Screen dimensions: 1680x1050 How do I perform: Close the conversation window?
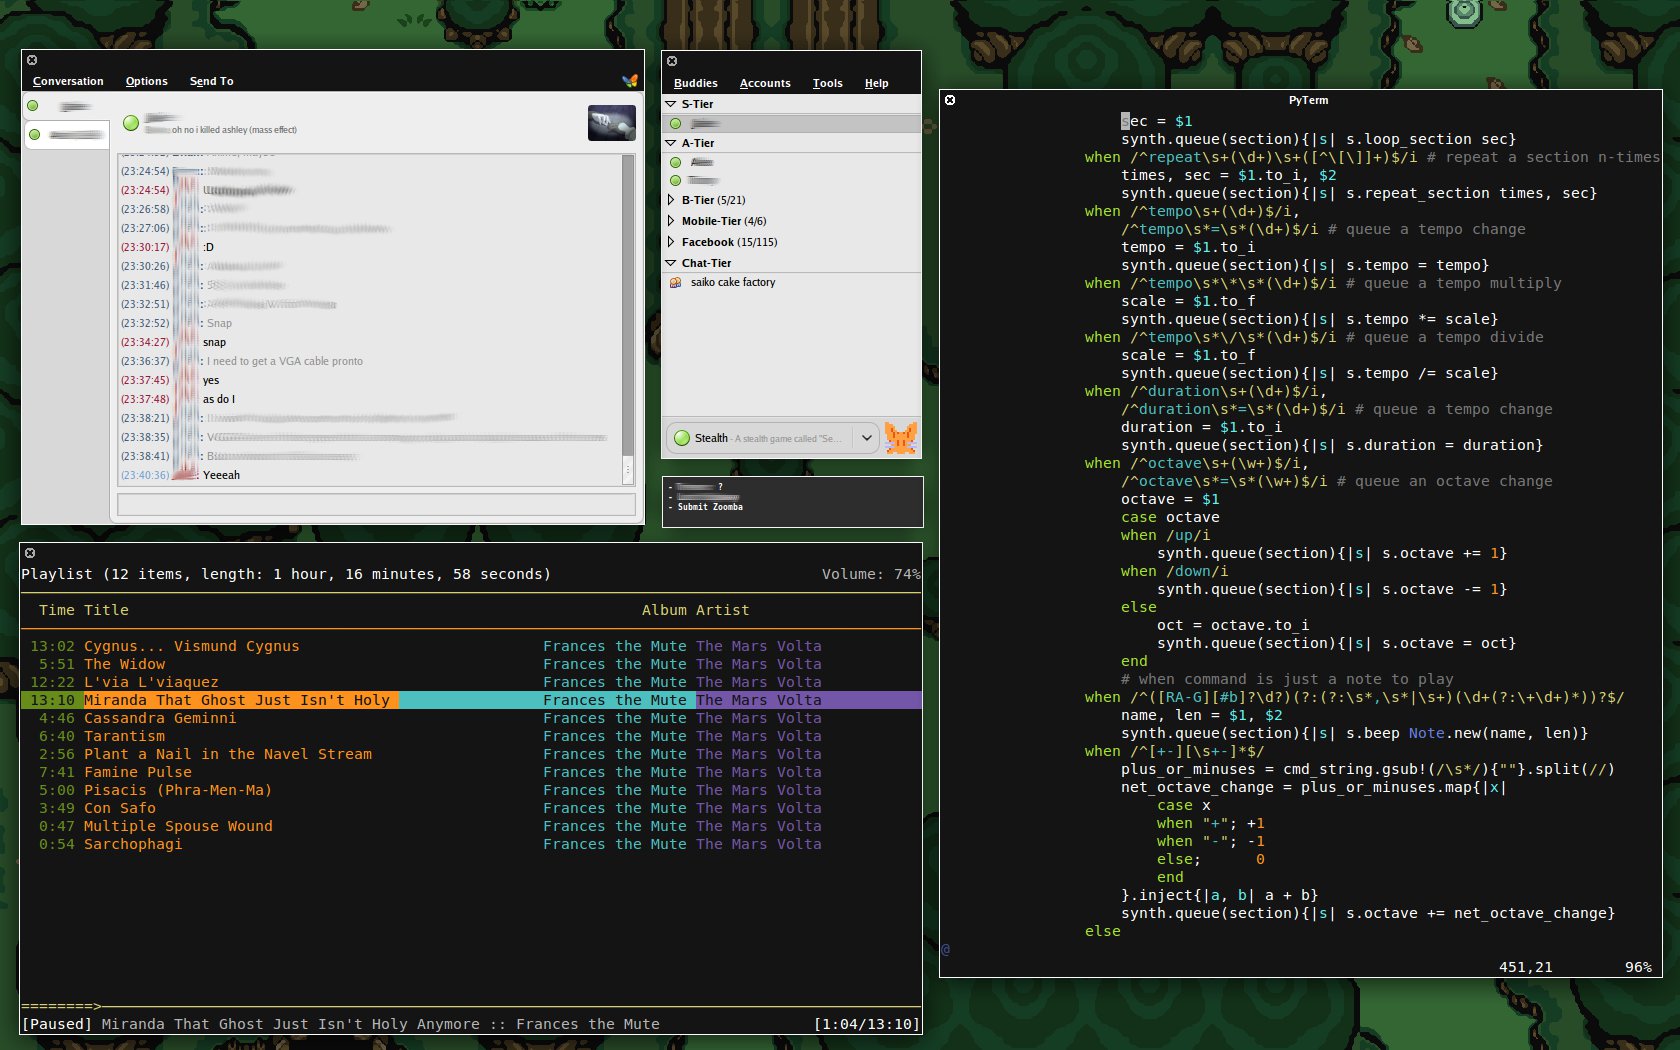click(32, 60)
